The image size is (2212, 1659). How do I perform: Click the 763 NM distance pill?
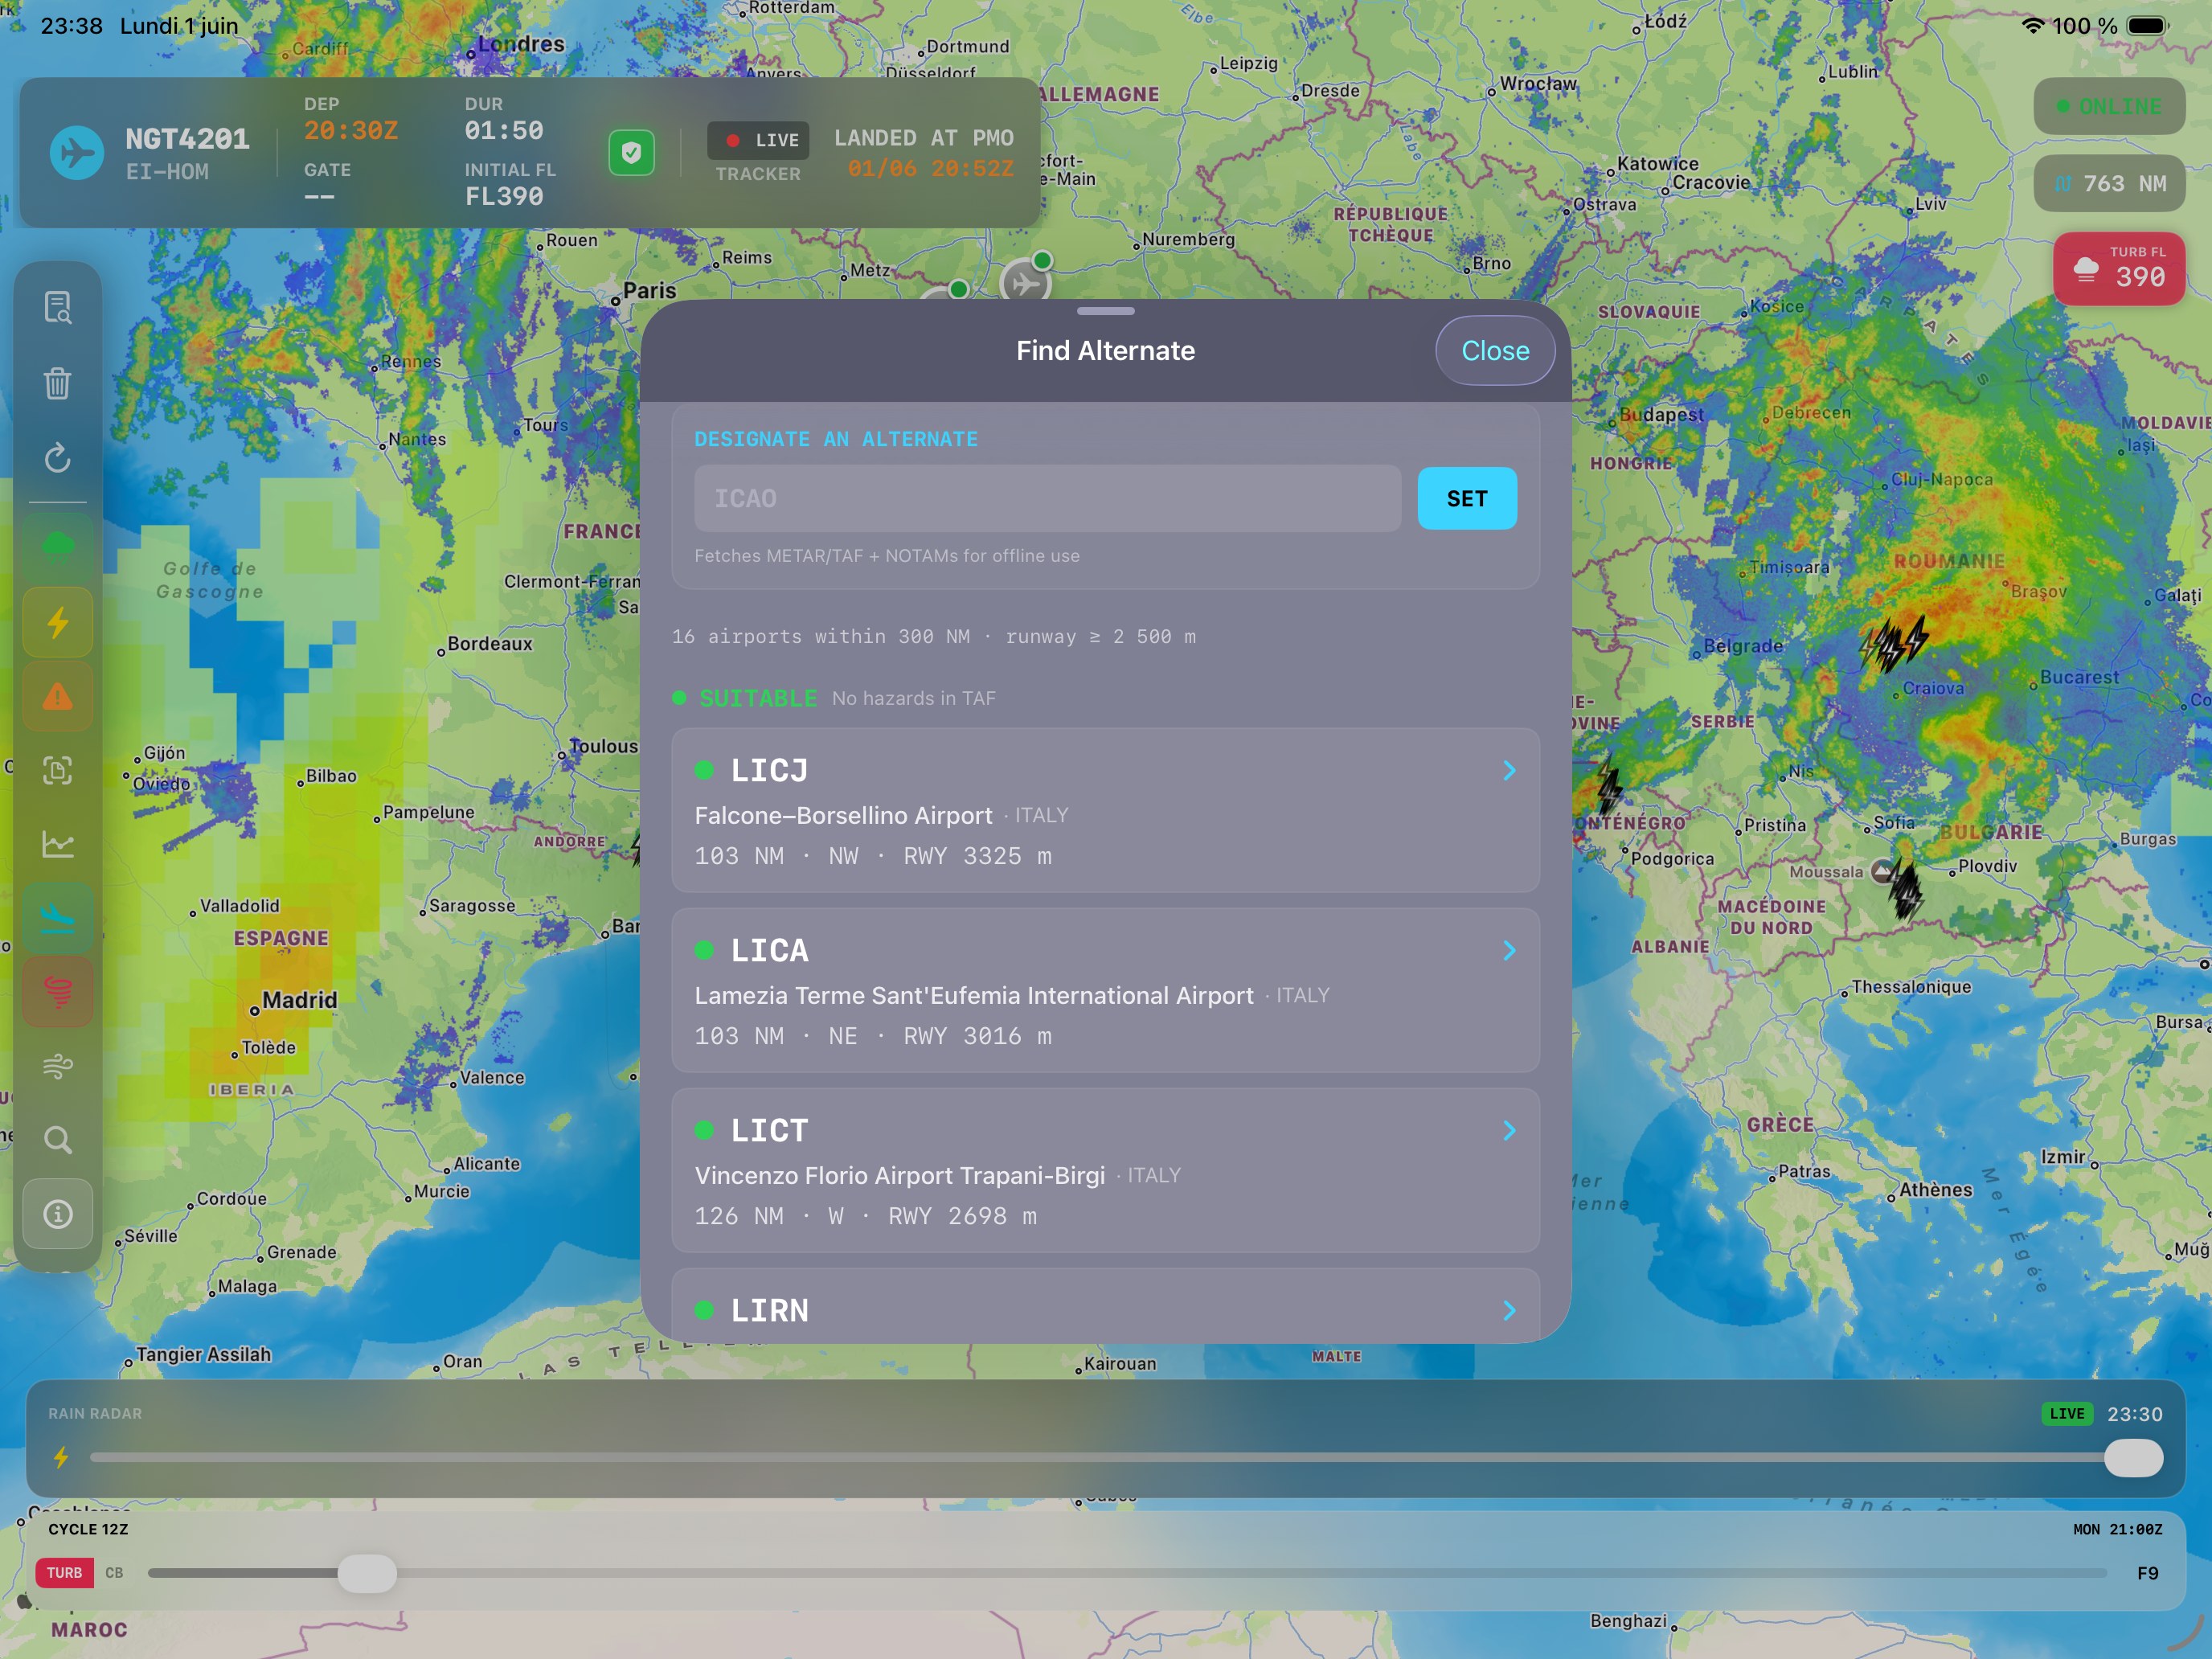pyautogui.click(x=2109, y=183)
